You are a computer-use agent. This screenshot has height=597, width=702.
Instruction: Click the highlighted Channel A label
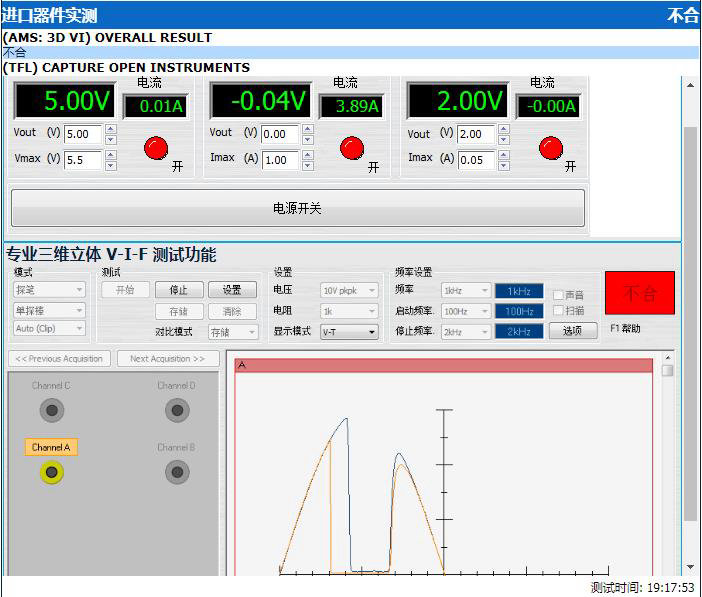click(x=51, y=447)
